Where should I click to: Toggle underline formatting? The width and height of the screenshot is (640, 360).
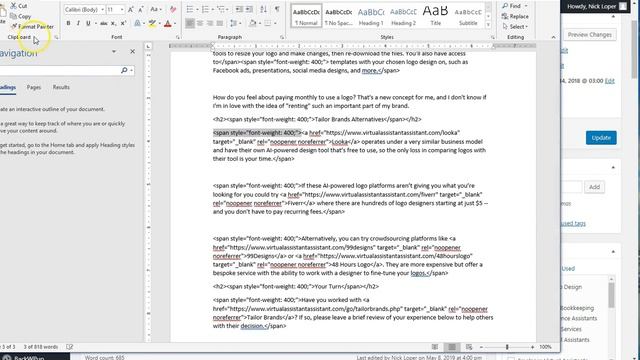(88, 23)
